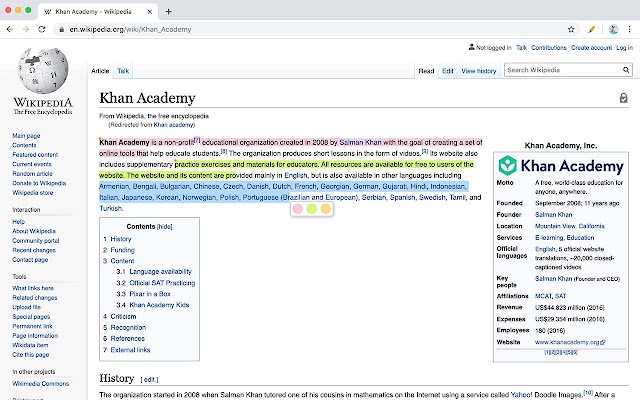Jump to Language availability in Contents
This screenshot has width=640, height=400.
coord(160,271)
